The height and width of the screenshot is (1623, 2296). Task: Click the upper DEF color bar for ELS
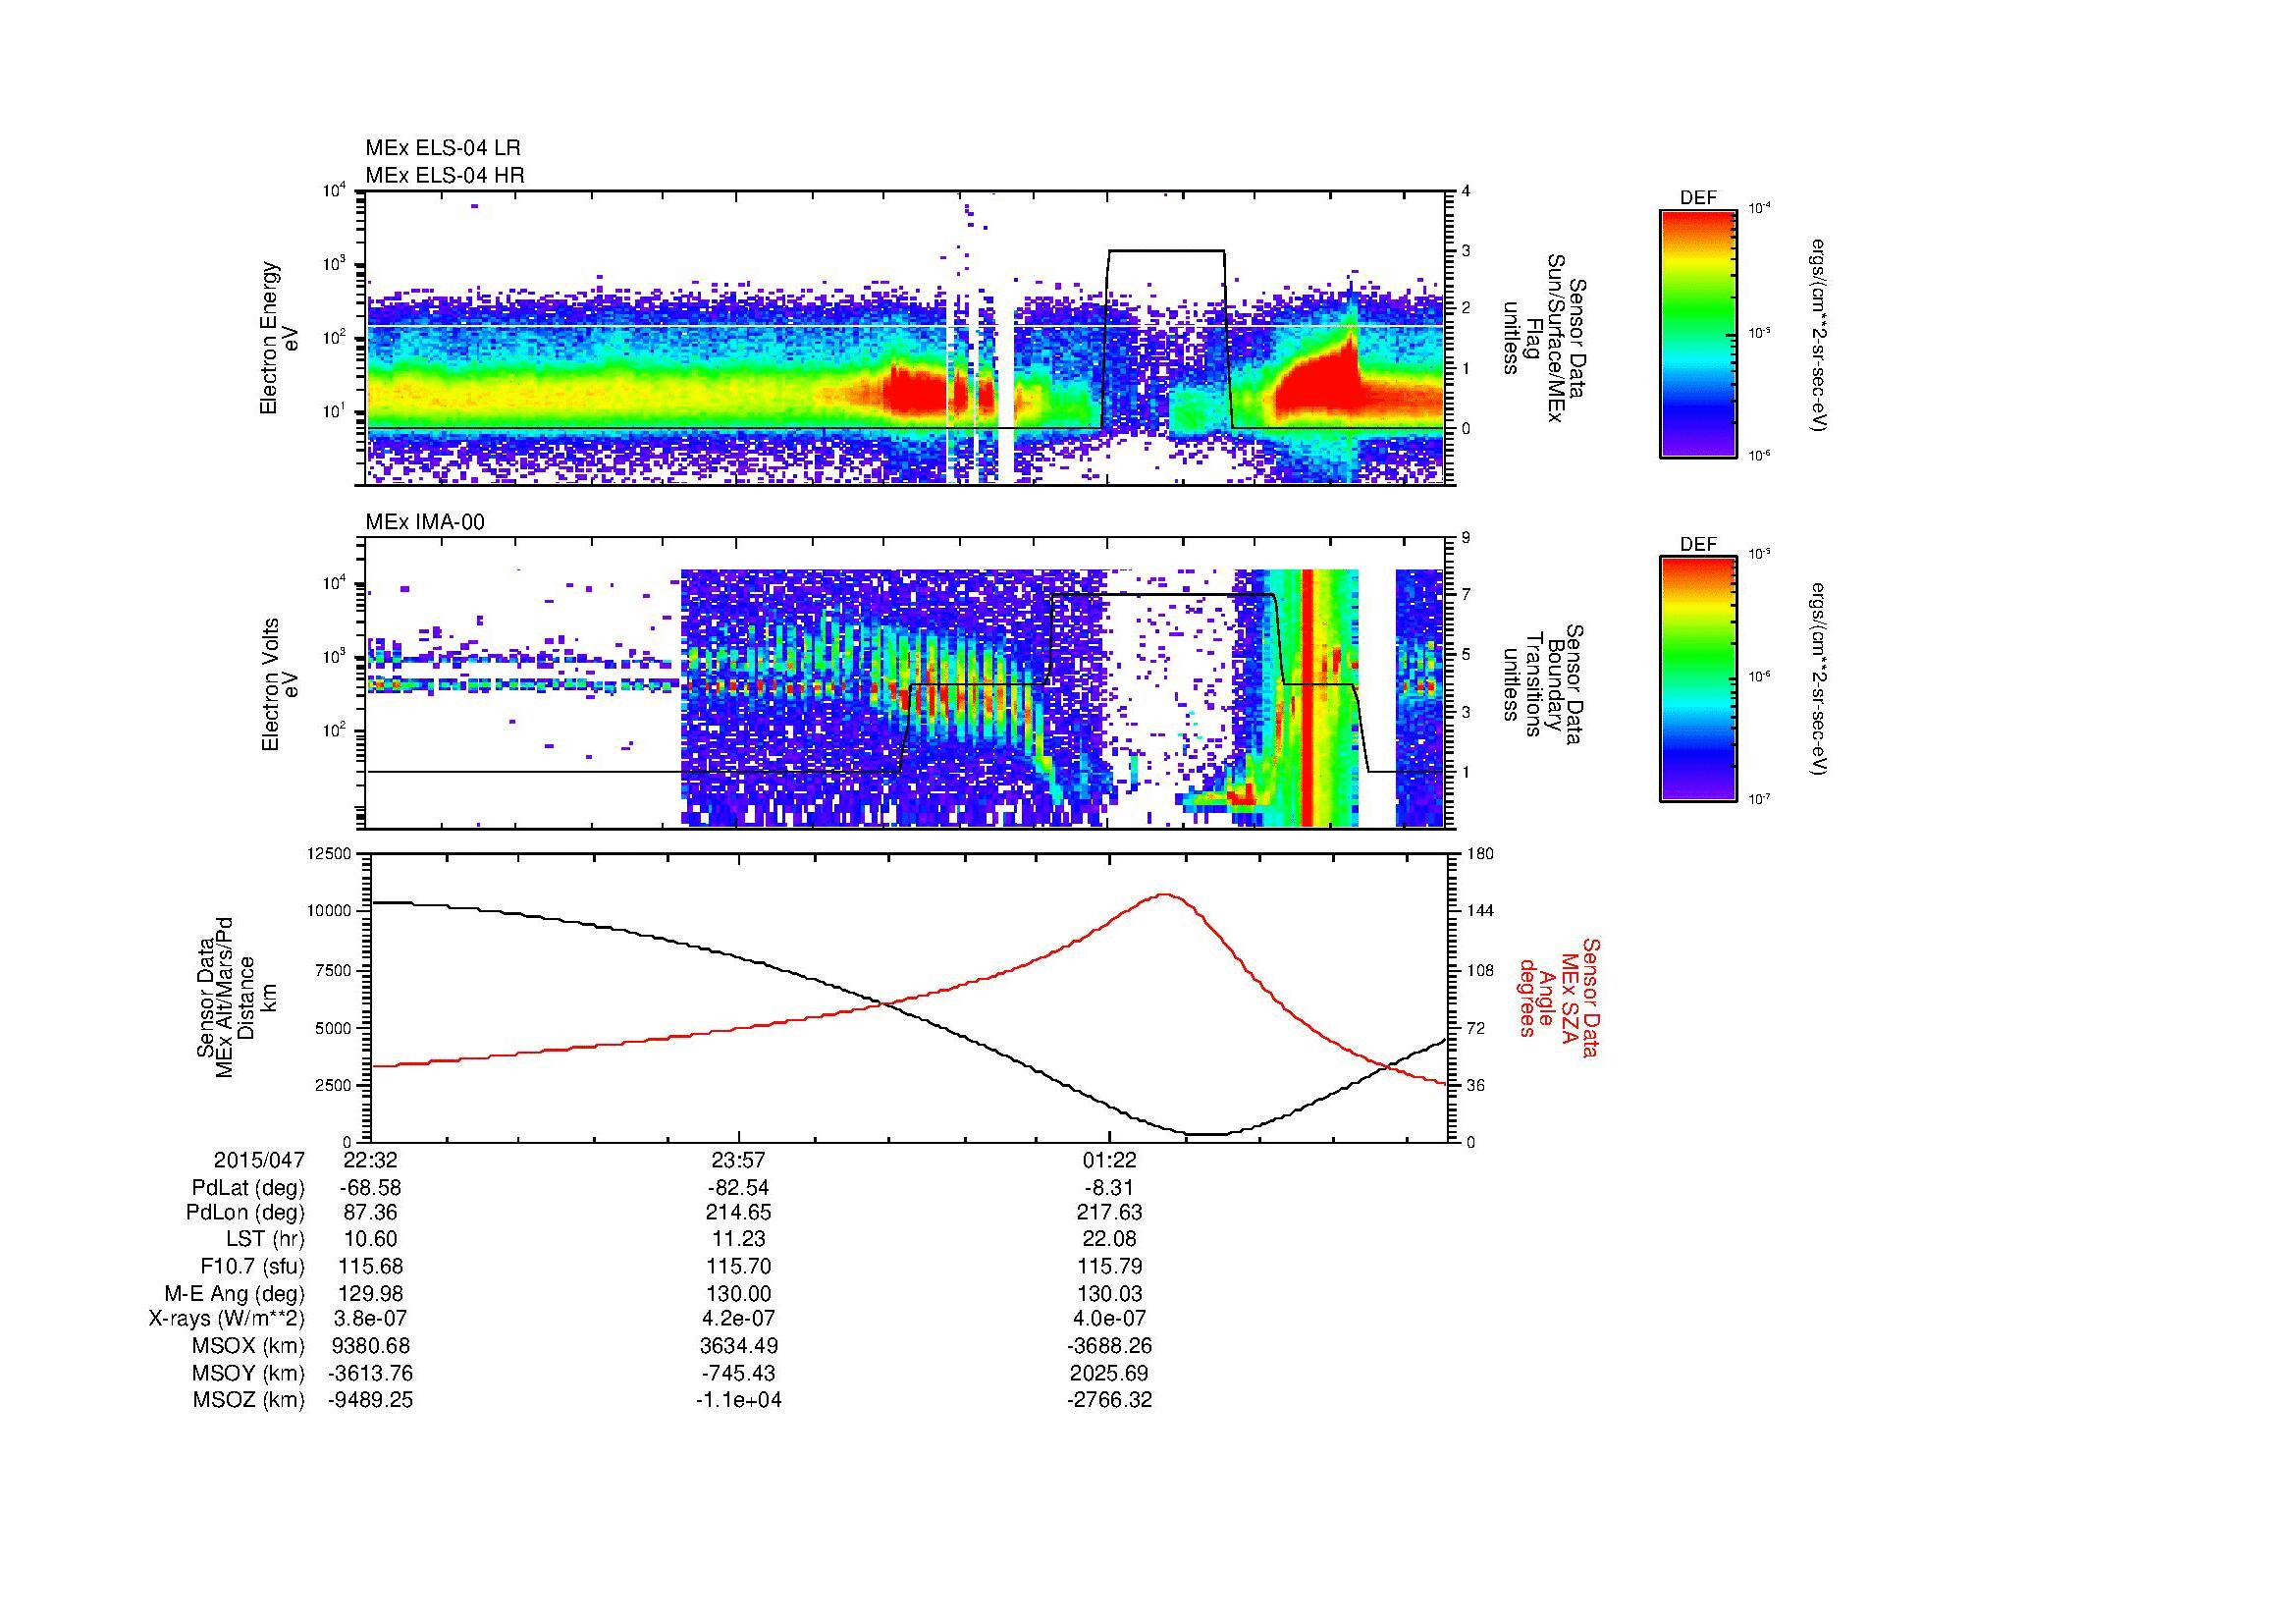tap(1698, 333)
